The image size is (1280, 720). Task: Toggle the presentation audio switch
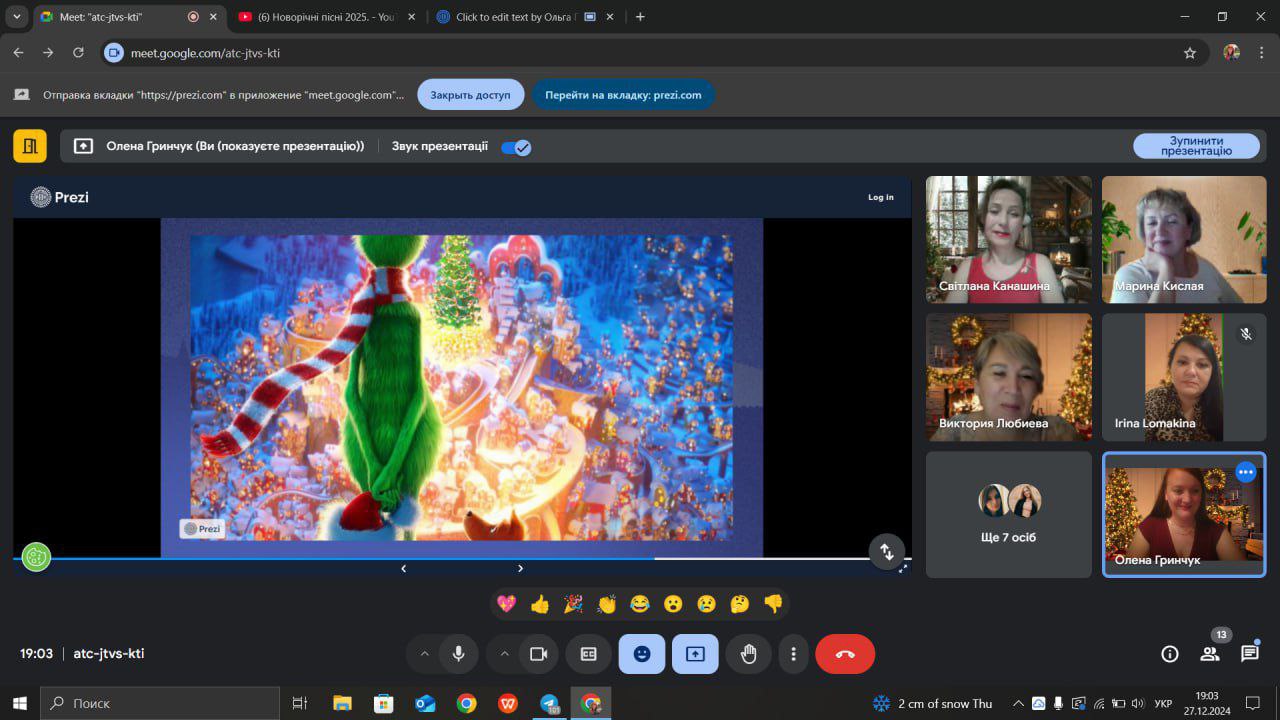(x=516, y=147)
